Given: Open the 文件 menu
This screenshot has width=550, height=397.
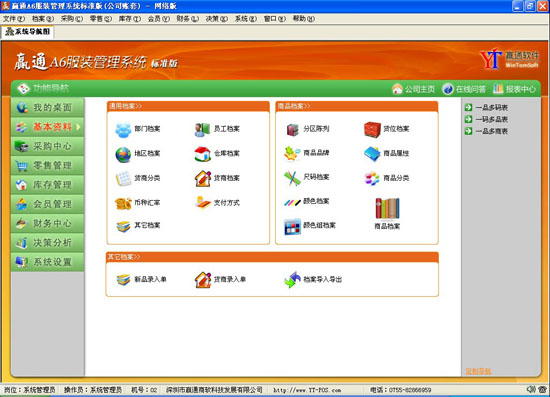Looking at the screenshot, I should [x=14, y=19].
